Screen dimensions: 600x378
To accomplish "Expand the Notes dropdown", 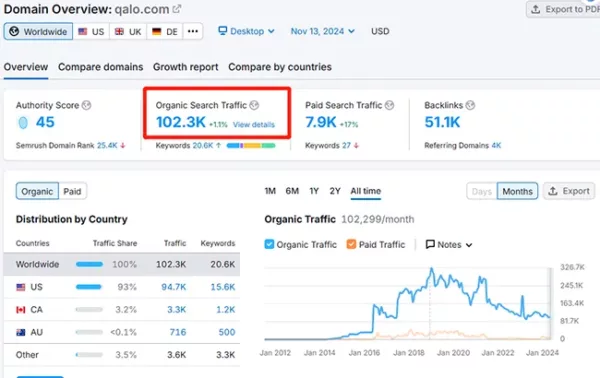I will coord(449,244).
